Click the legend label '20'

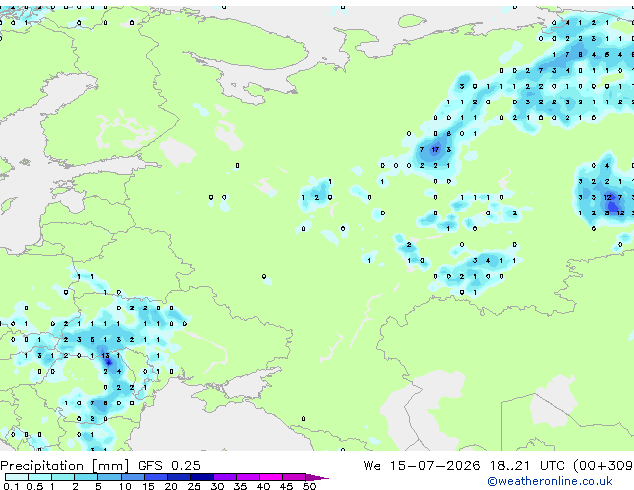[x=171, y=486]
